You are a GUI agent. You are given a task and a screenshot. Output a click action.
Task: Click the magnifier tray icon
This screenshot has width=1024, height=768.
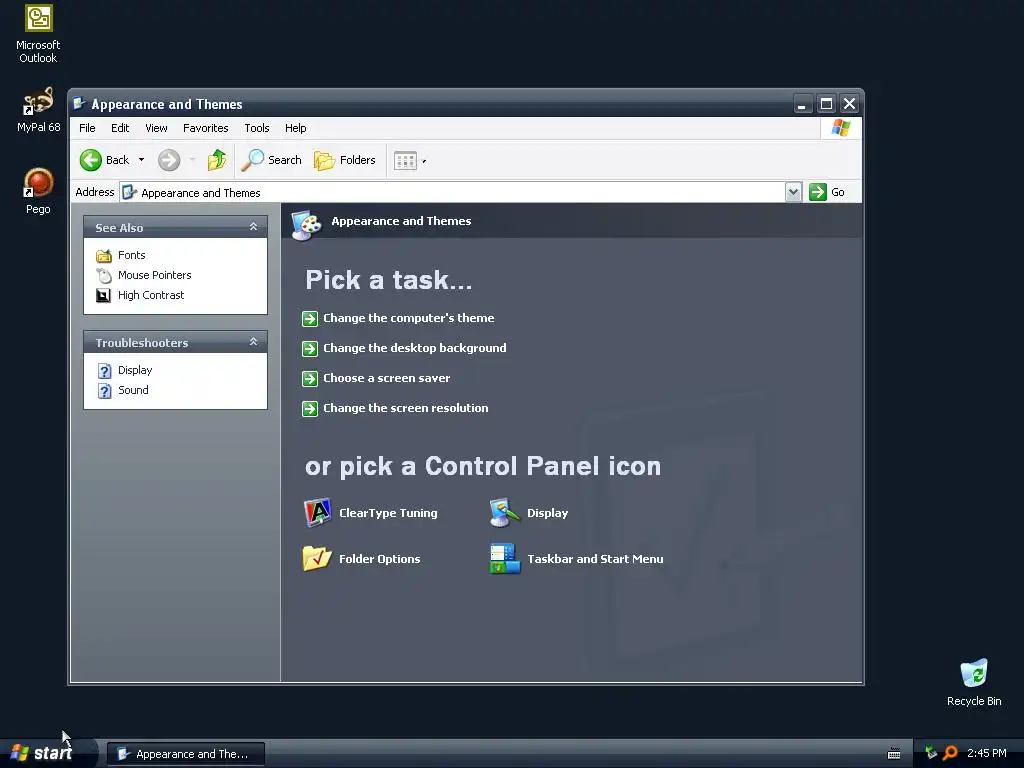coord(950,753)
